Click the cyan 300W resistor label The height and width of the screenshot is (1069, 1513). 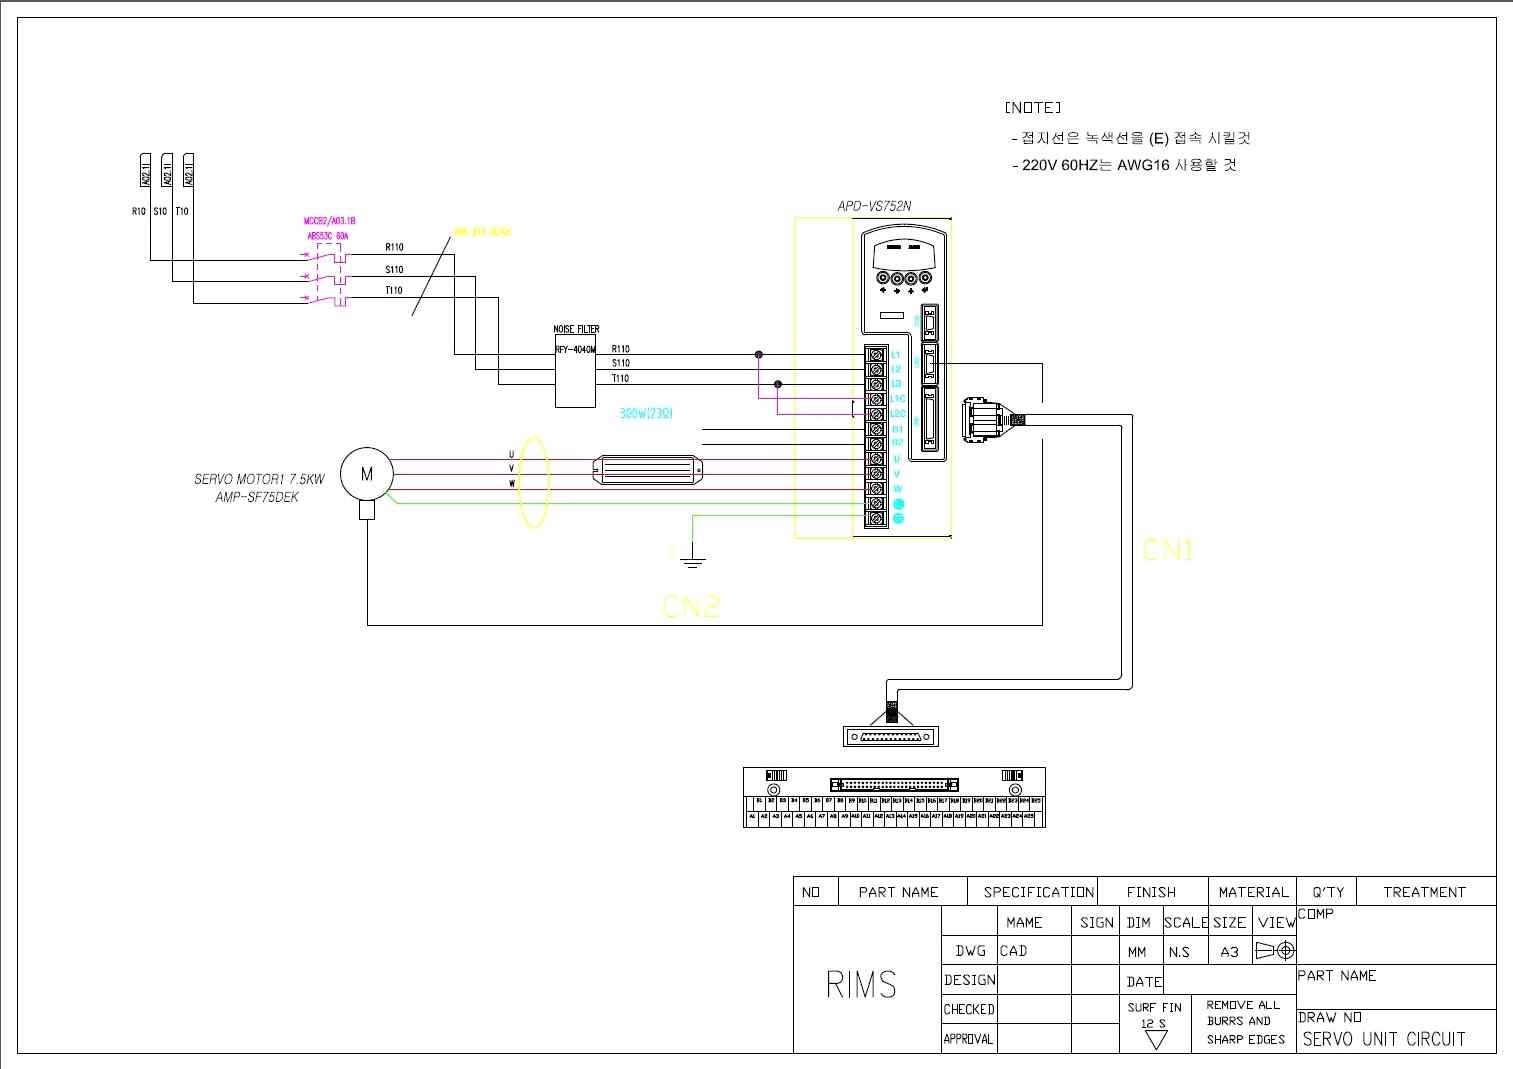646,413
